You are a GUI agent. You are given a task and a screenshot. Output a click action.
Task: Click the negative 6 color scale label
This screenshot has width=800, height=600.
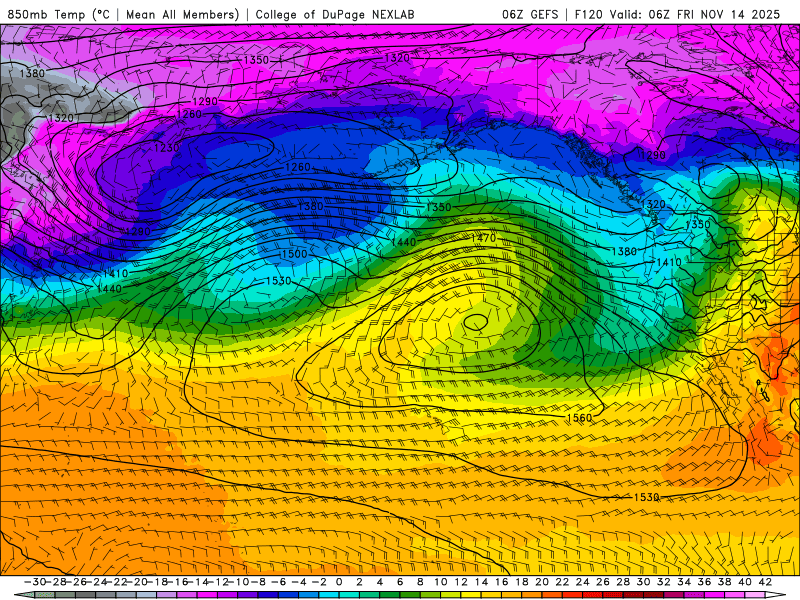pos(279,582)
